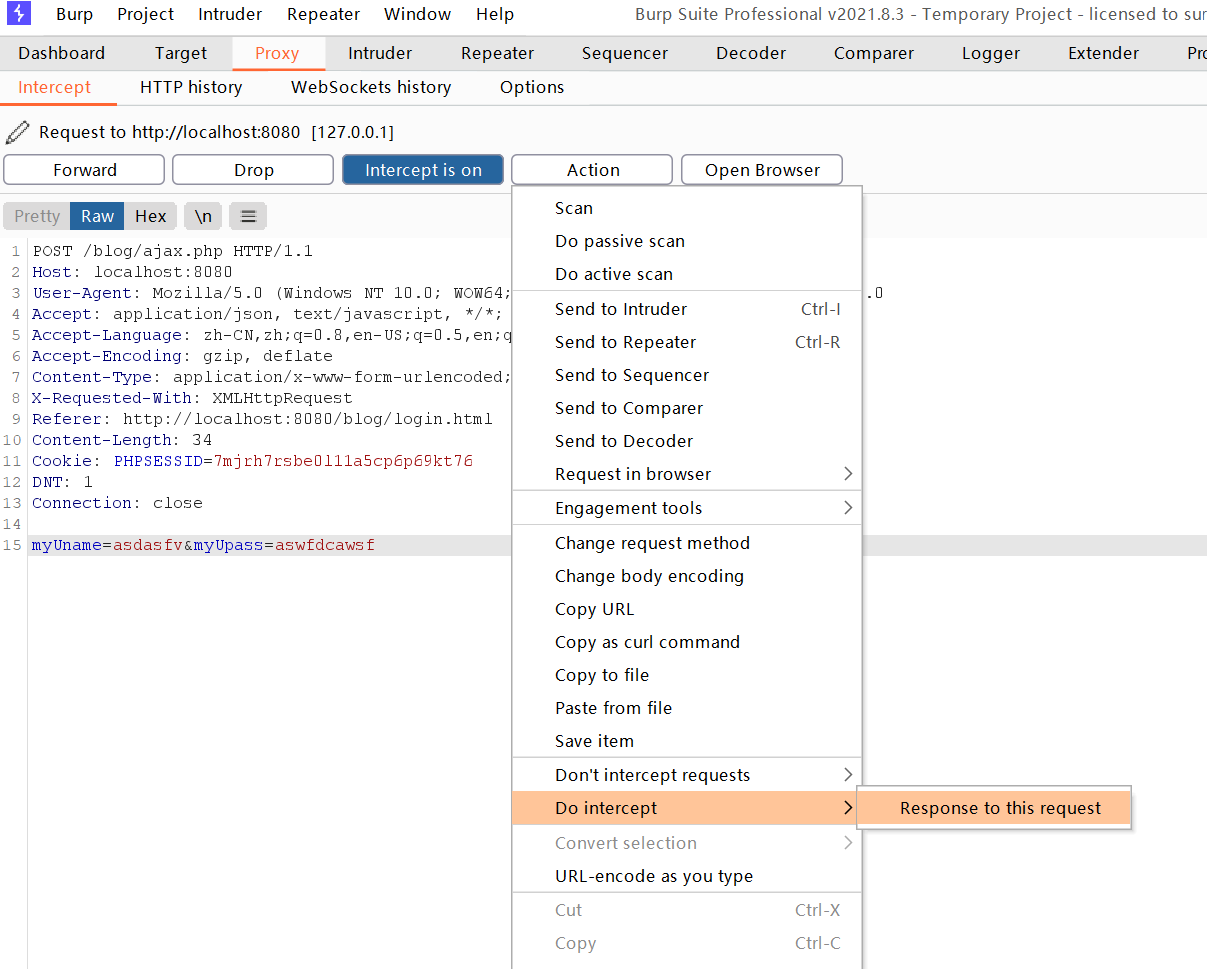The image size is (1207, 969).
Task: Open the Repeater menu in menu bar
Action: click(323, 14)
